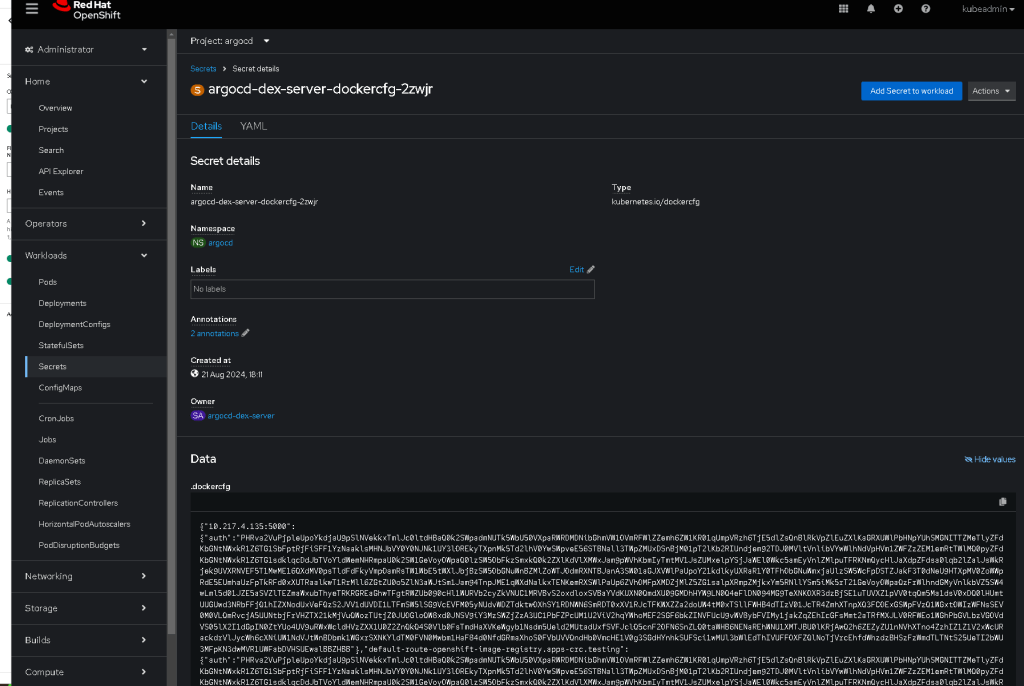Screen dimensions: 1024x686
Task: Click the Edit labels link
Action: point(576,269)
